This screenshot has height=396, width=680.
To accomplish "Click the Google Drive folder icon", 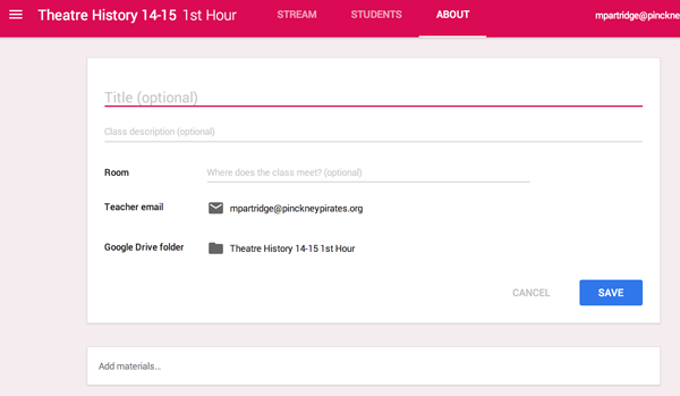I will coord(216,248).
